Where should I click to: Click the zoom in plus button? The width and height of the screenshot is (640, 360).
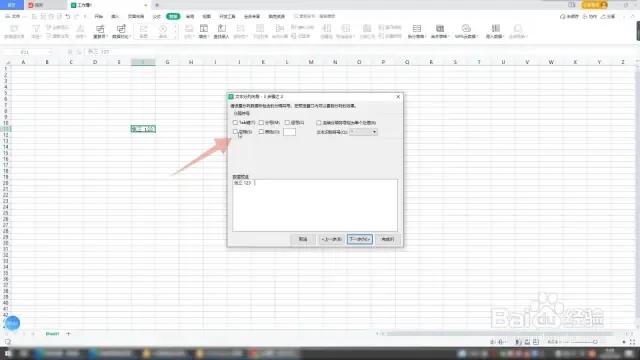[x=624, y=342]
